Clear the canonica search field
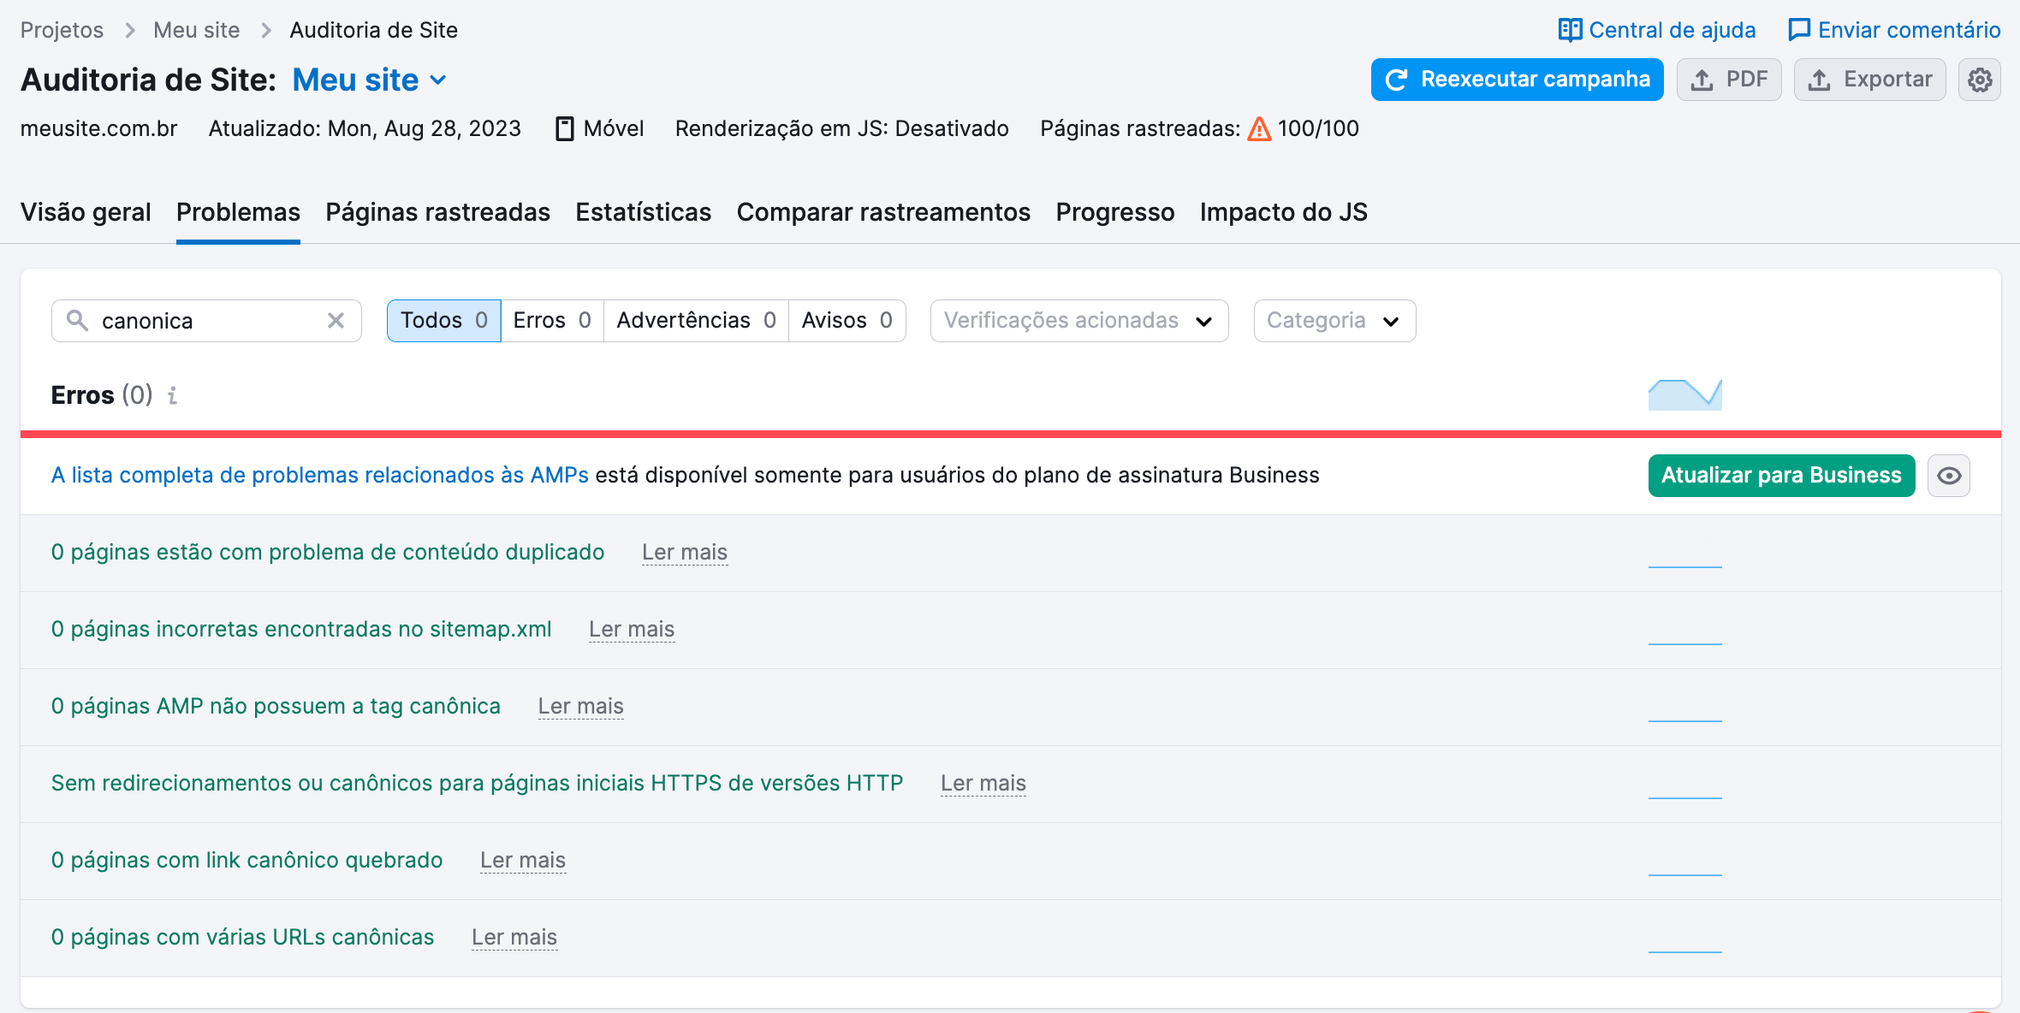 [x=335, y=320]
